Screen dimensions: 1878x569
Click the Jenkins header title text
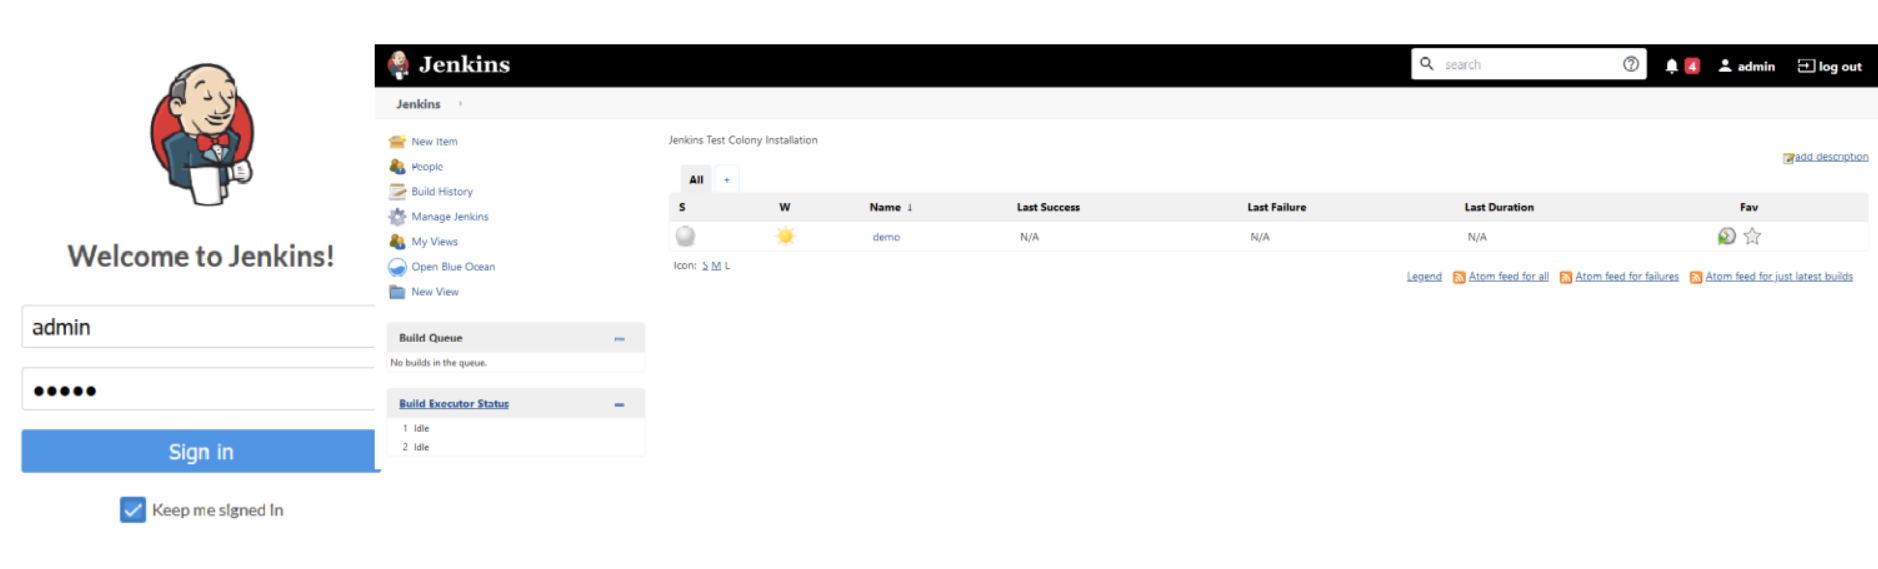click(x=464, y=65)
